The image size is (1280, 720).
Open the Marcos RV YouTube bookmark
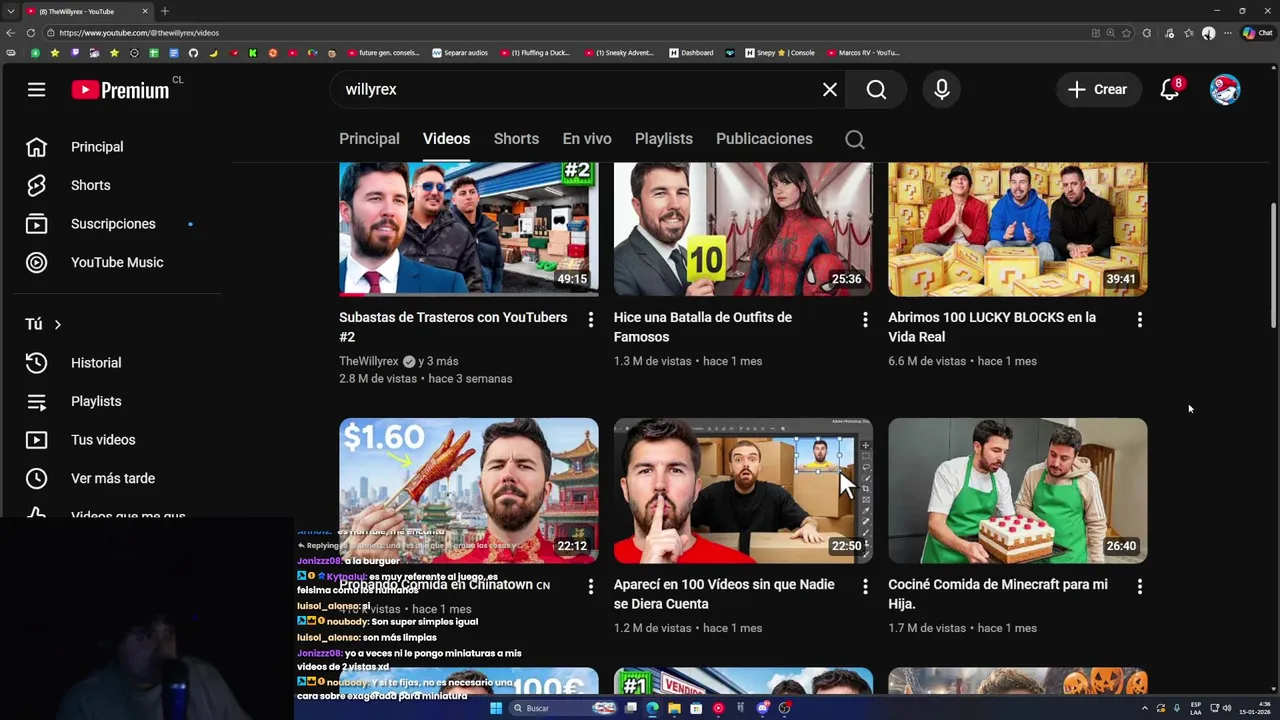[863, 53]
